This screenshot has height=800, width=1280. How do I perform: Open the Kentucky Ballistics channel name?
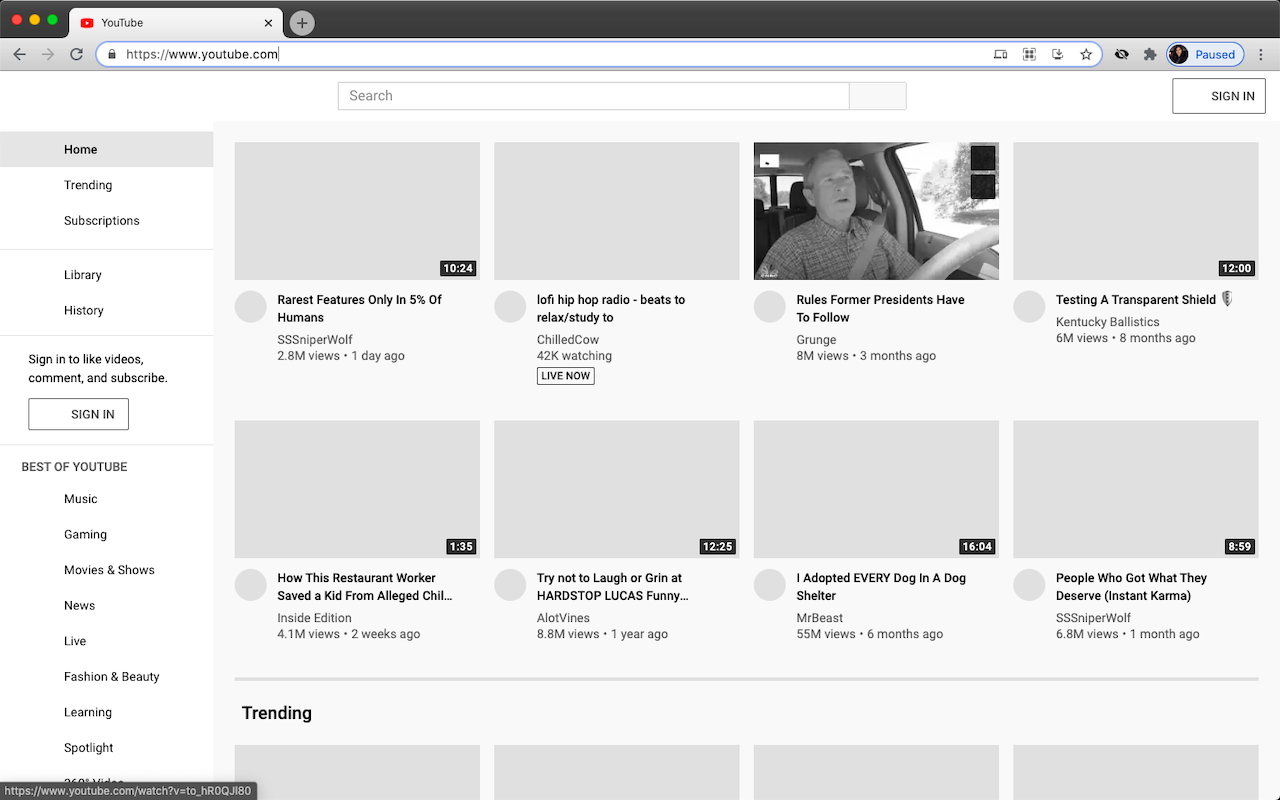pyautogui.click(x=1108, y=322)
